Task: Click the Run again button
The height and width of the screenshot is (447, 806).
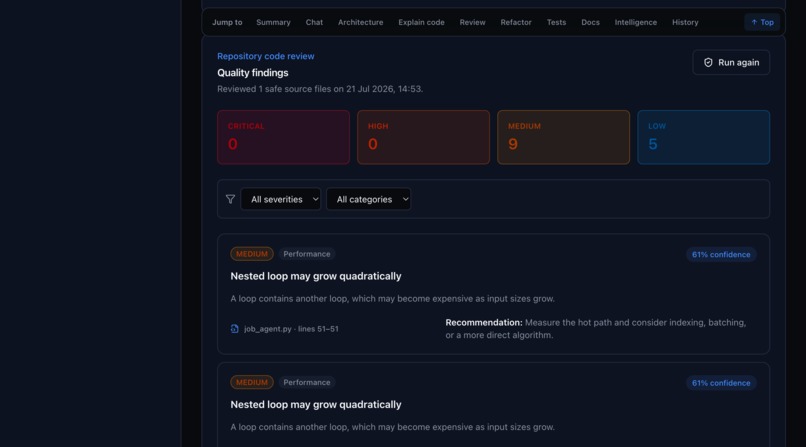Action: (x=731, y=62)
